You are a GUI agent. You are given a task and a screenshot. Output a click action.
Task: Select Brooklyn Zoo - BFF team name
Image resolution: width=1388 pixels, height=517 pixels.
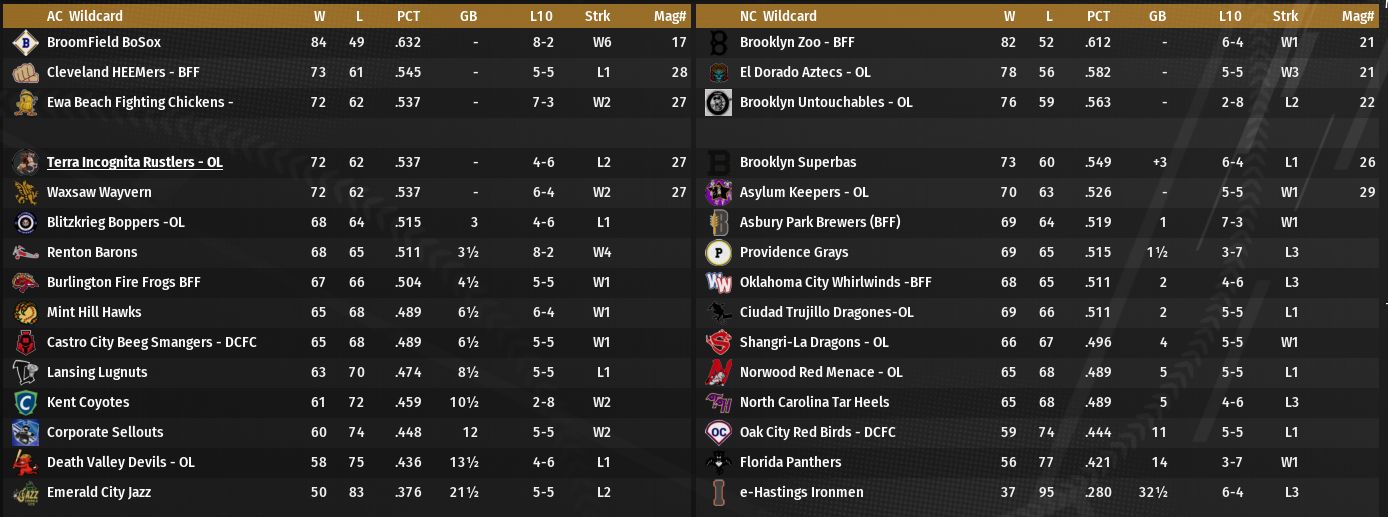[797, 42]
